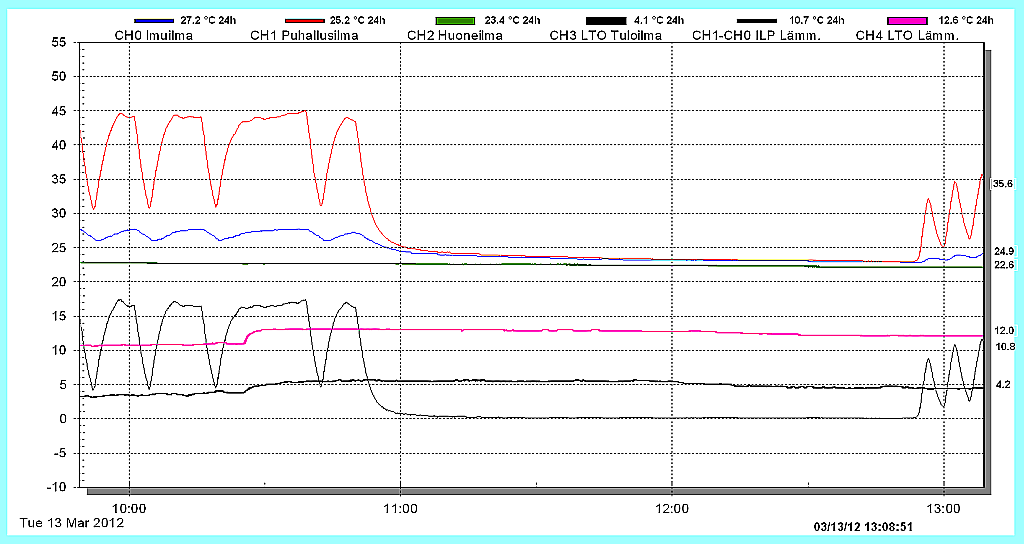Click the 4.2 value readout on right
Image resolution: width=1024 pixels, height=544 pixels.
(x=1002, y=384)
